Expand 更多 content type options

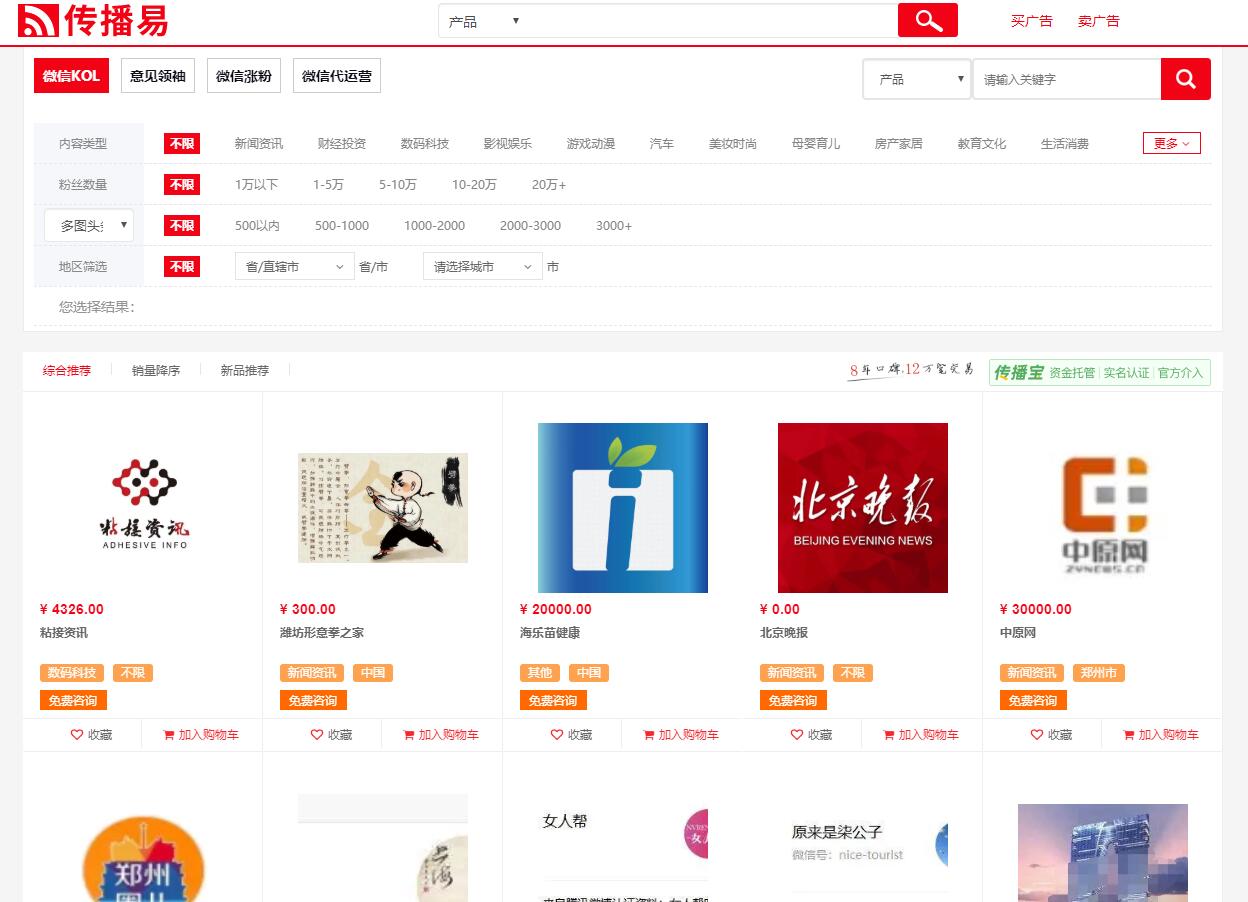[1171, 143]
